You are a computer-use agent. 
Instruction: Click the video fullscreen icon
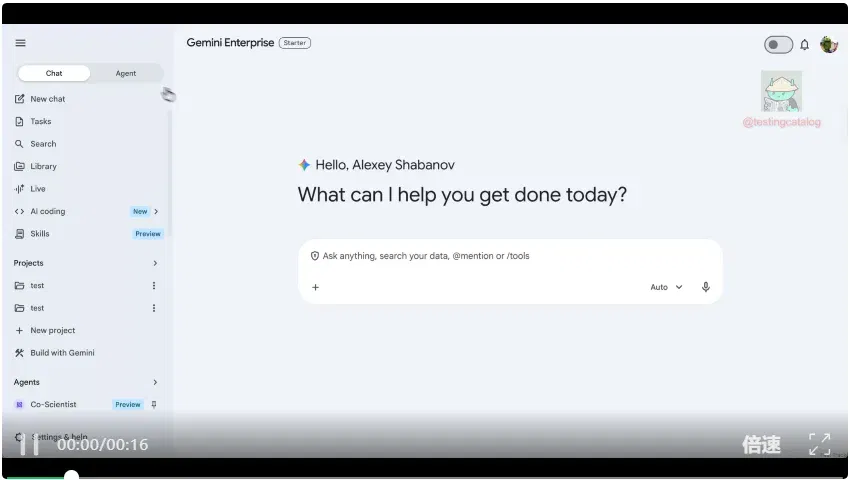pyautogui.click(x=820, y=444)
